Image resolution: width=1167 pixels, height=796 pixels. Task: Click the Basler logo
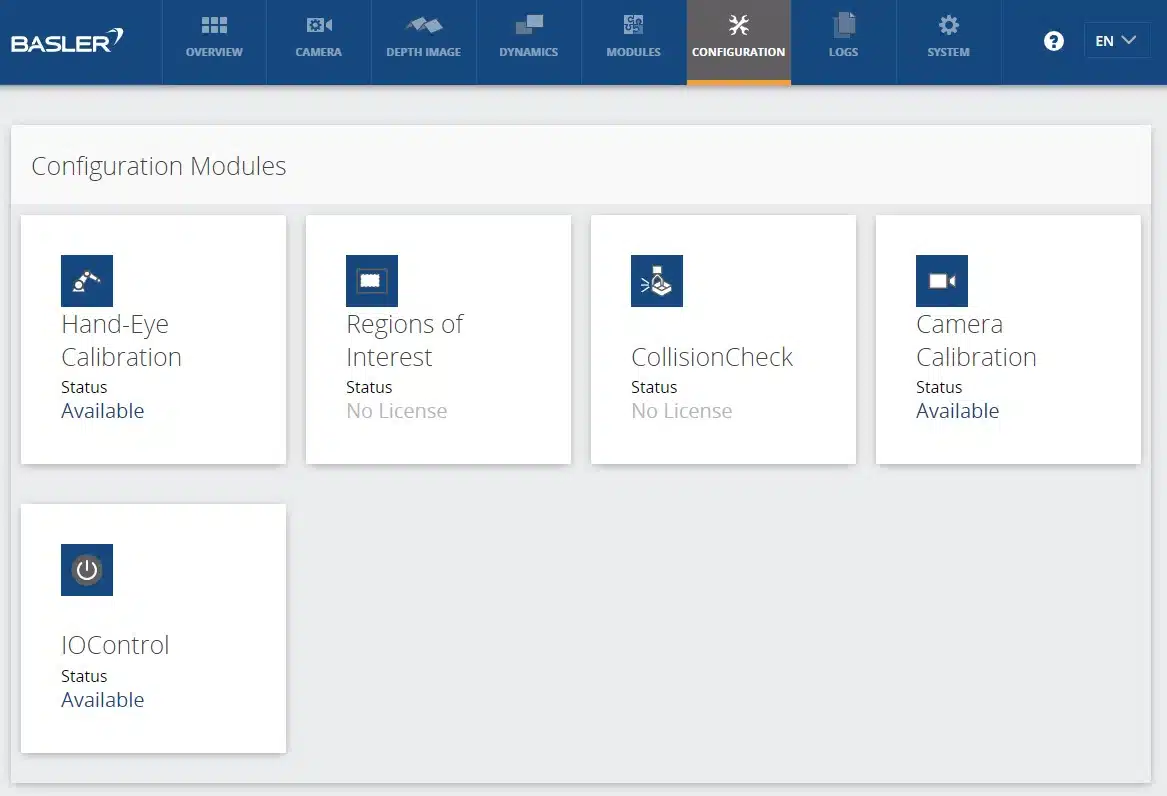click(x=67, y=42)
